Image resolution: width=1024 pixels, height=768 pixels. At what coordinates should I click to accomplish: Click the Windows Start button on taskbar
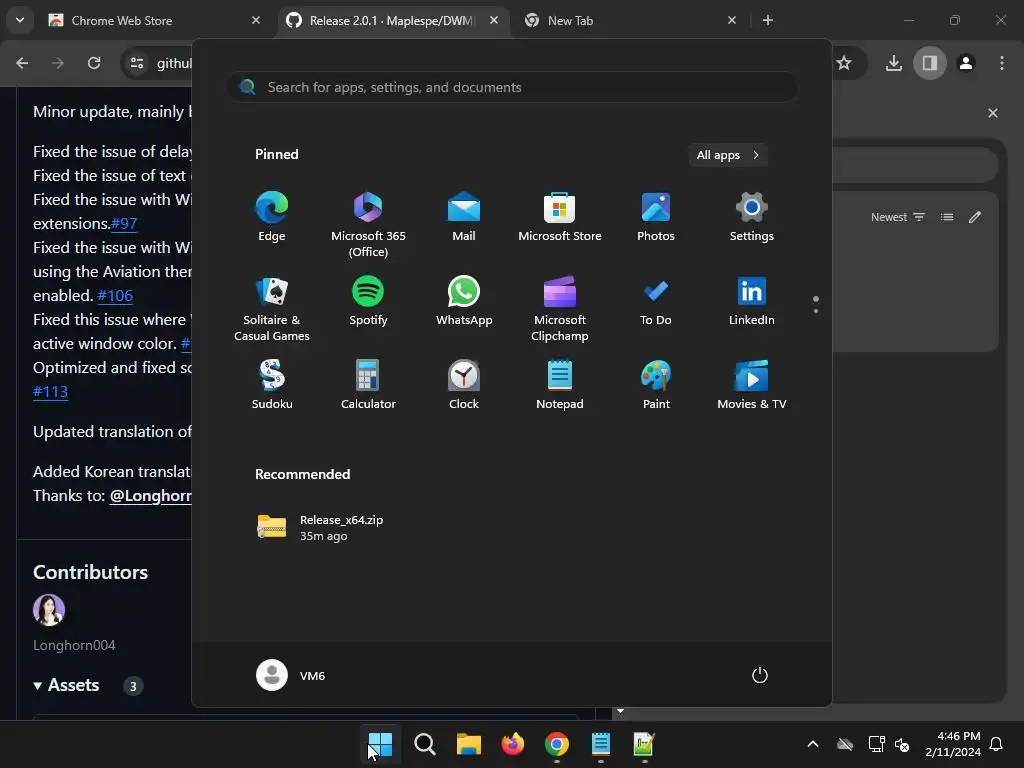pyautogui.click(x=380, y=744)
